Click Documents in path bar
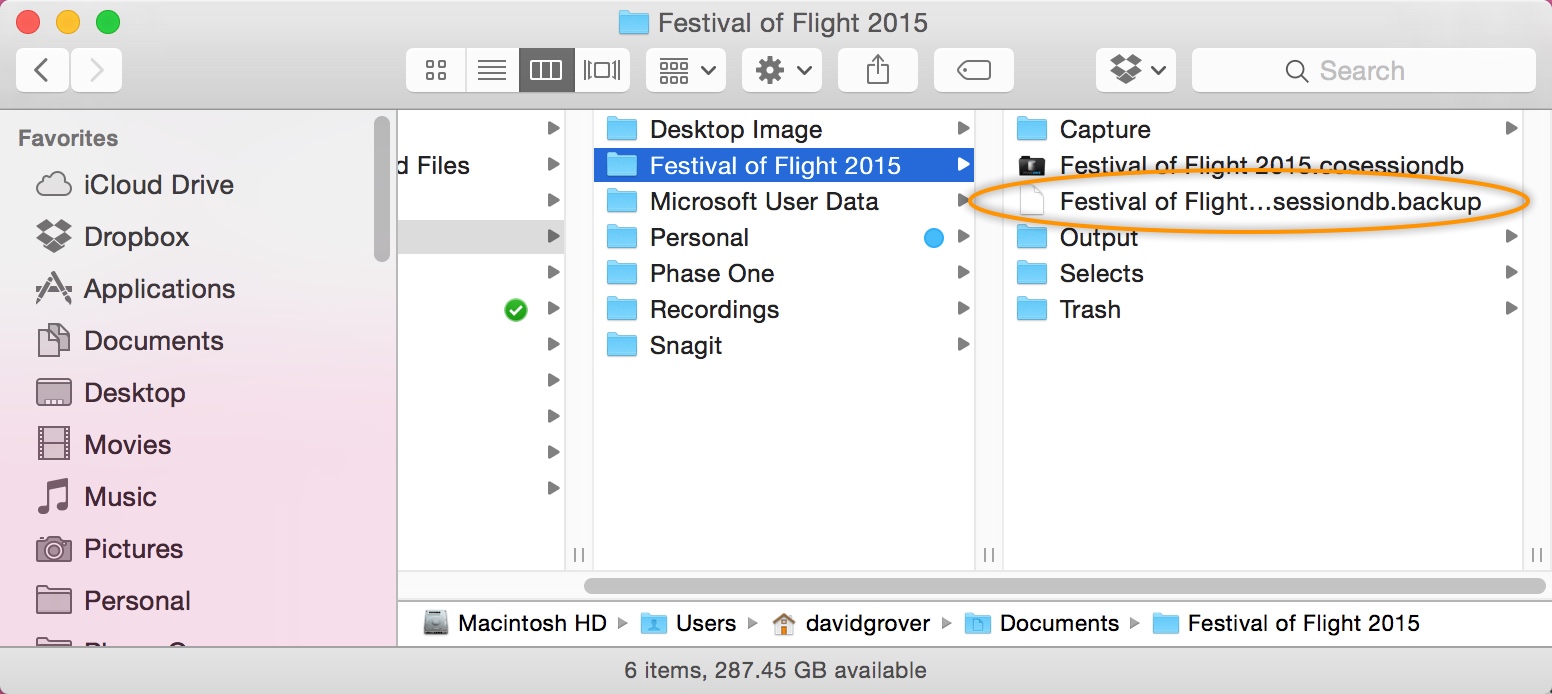1552x694 pixels. click(x=1042, y=623)
